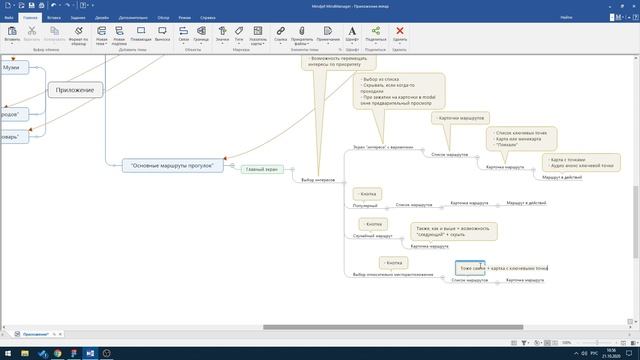Switch to the Дизайн ribbon tab
This screenshot has height=360, width=640.
pyautogui.click(x=102, y=18)
